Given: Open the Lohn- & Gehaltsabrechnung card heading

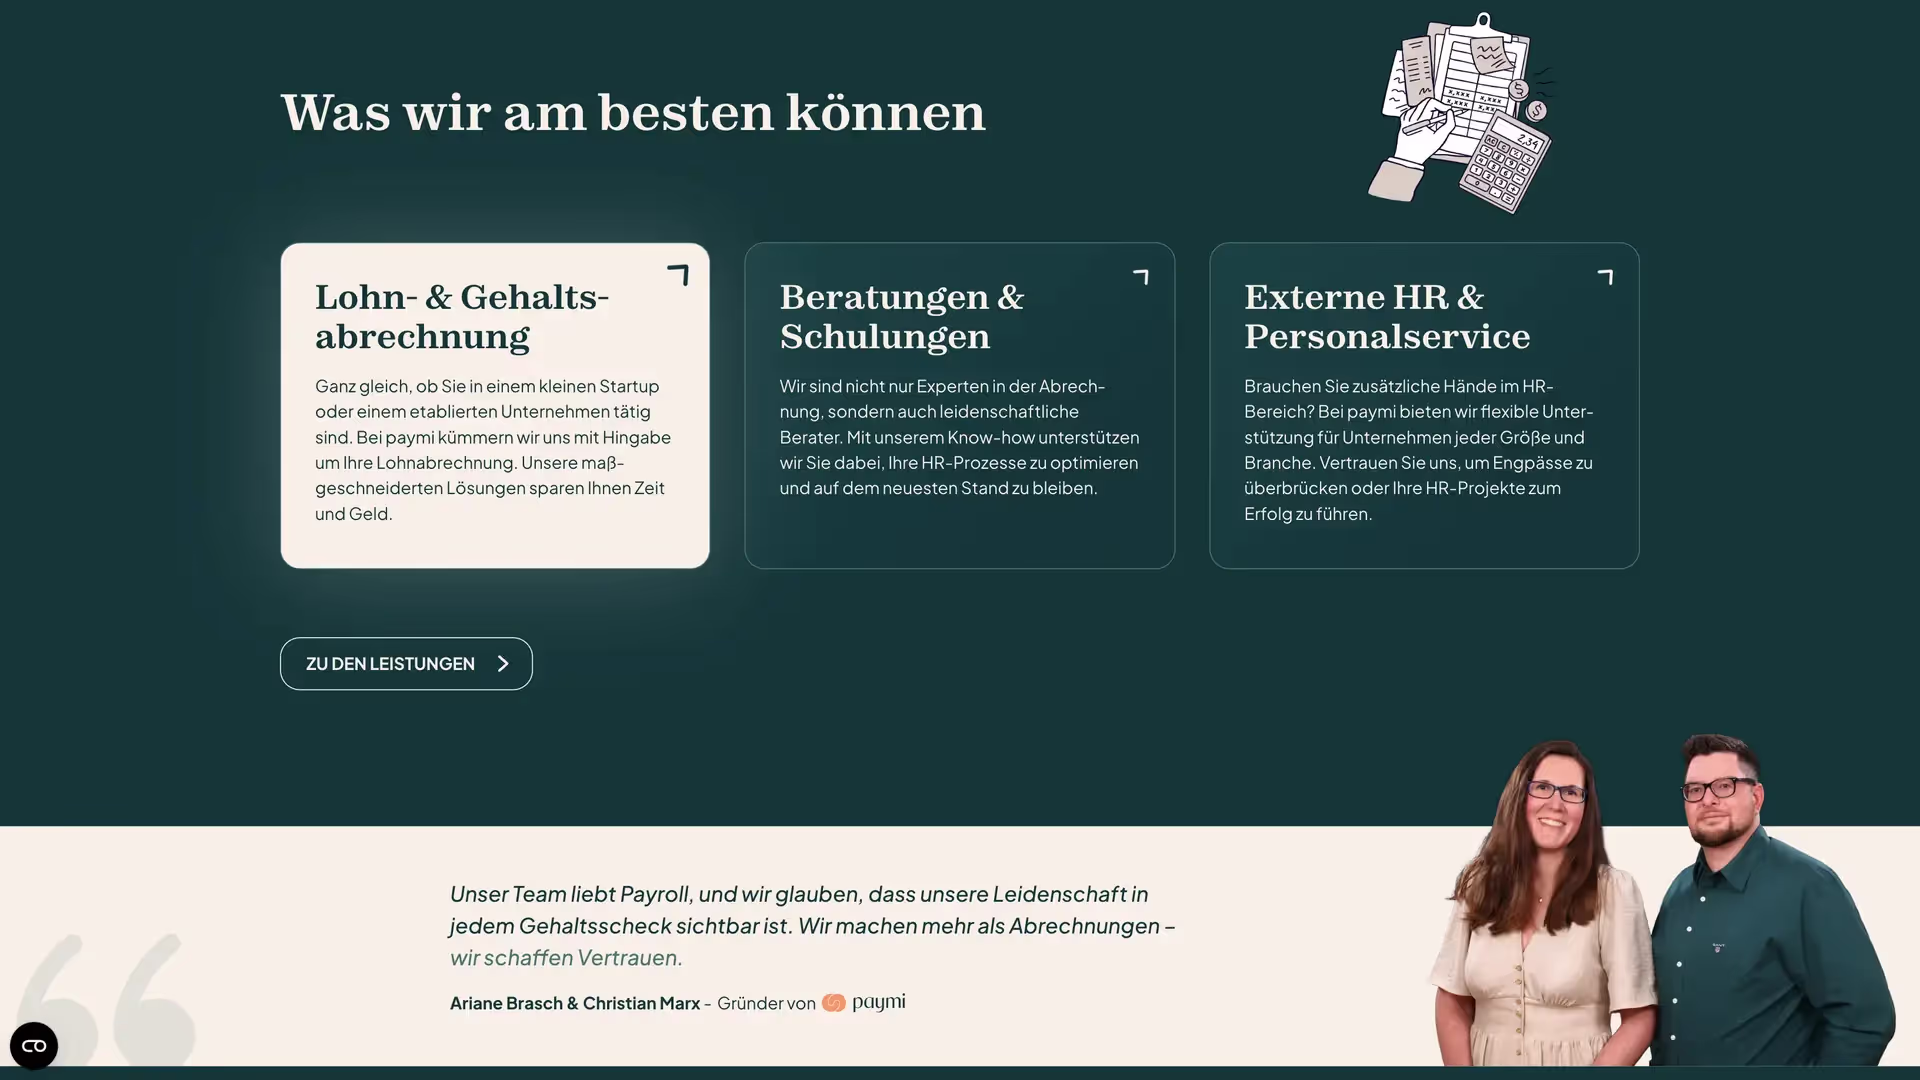Looking at the screenshot, I should pos(462,317).
